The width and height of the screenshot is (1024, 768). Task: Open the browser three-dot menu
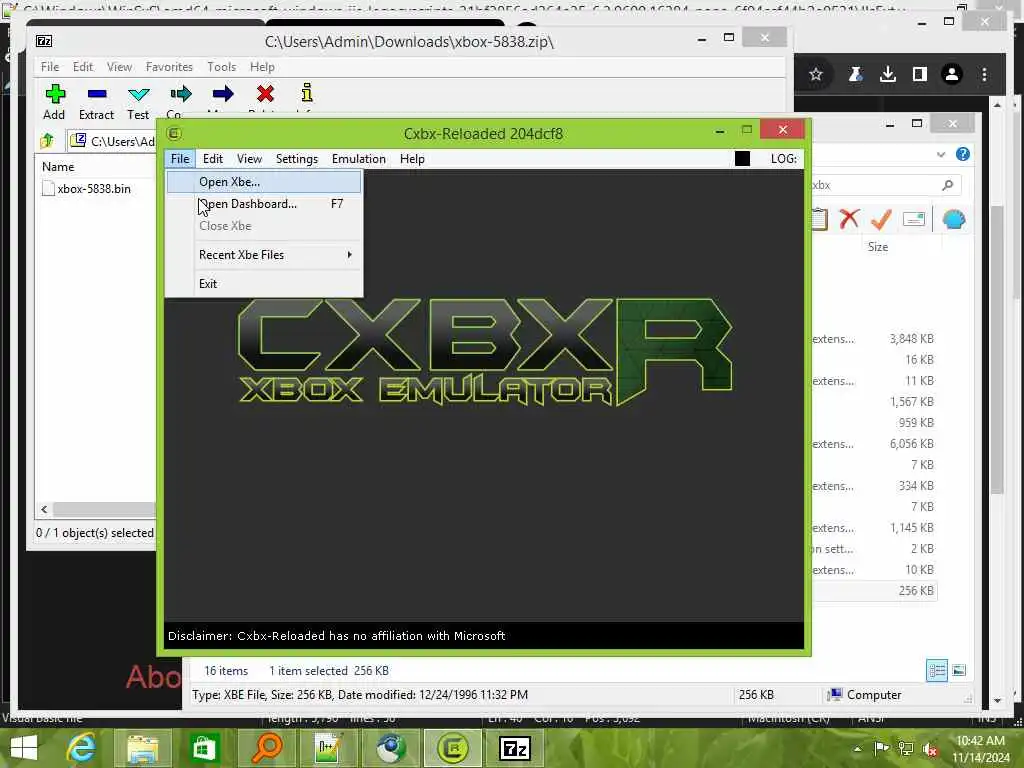tap(984, 74)
